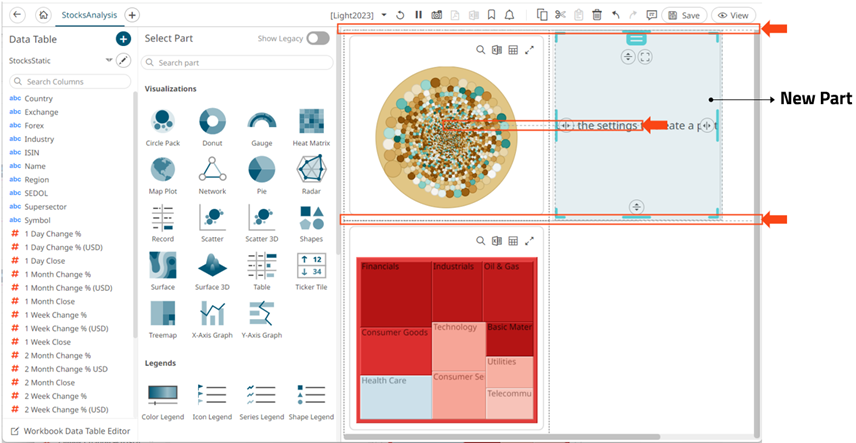
Task: Open alerts with the bell icon
Action: 509,15
